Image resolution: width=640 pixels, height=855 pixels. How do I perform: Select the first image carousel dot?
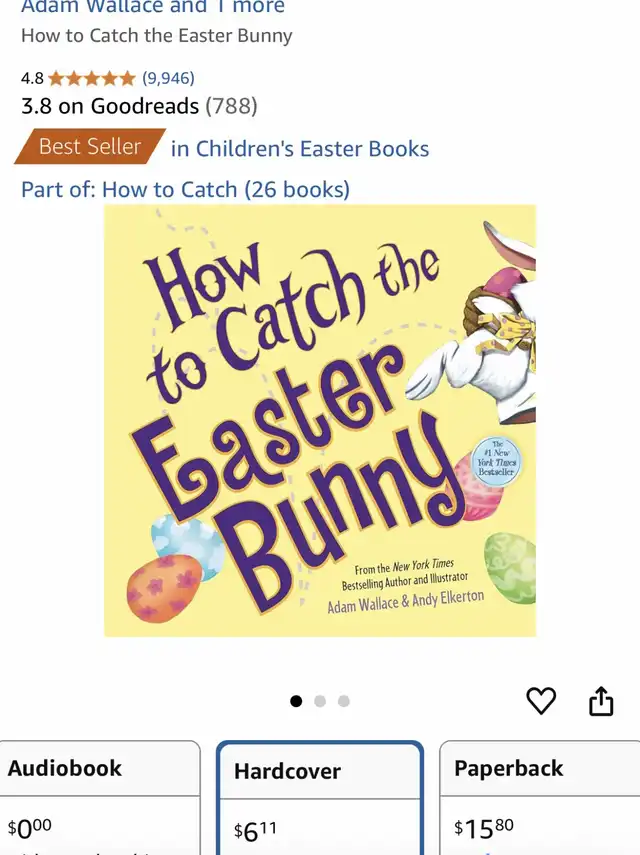(x=296, y=701)
